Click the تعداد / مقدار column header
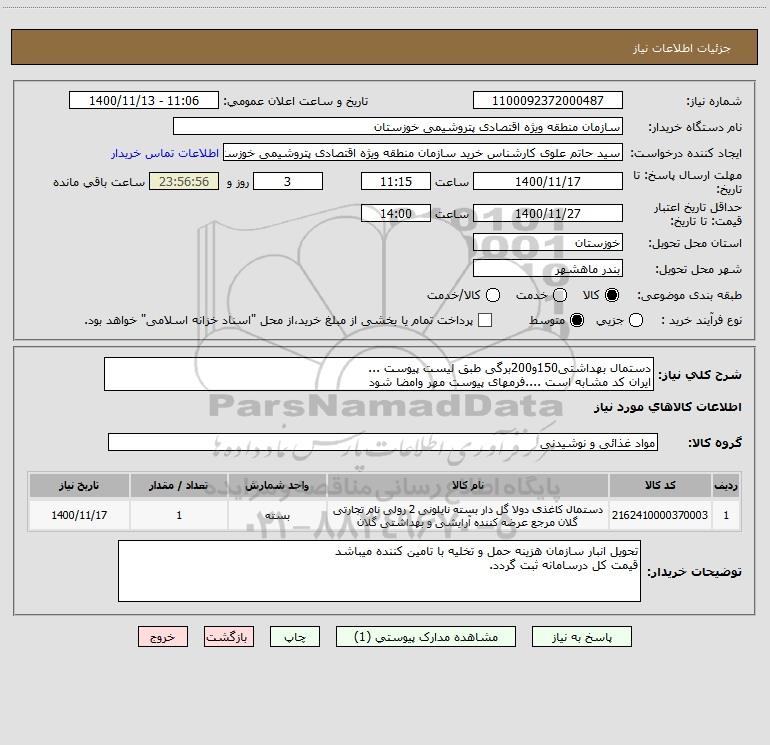 (179, 486)
